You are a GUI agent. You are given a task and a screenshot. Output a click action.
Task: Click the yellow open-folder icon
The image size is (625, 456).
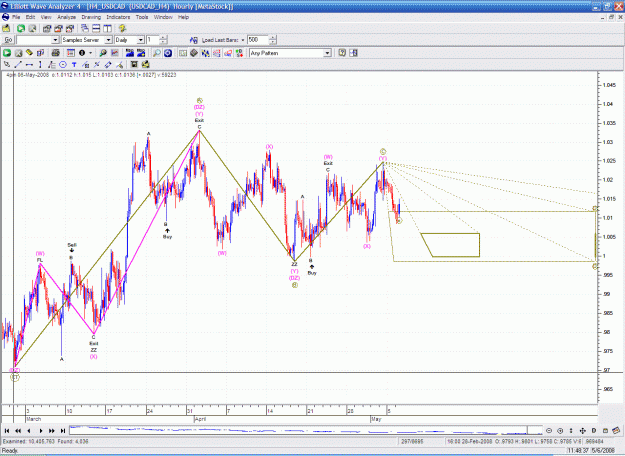(6, 28)
